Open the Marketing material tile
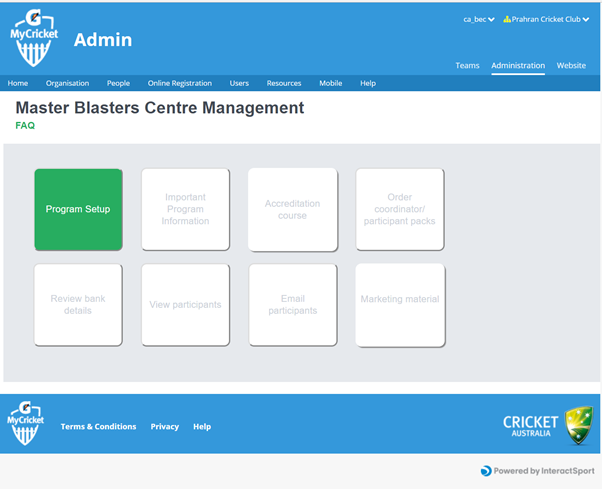Image resolution: width=602 pixels, height=489 pixels. click(x=400, y=305)
